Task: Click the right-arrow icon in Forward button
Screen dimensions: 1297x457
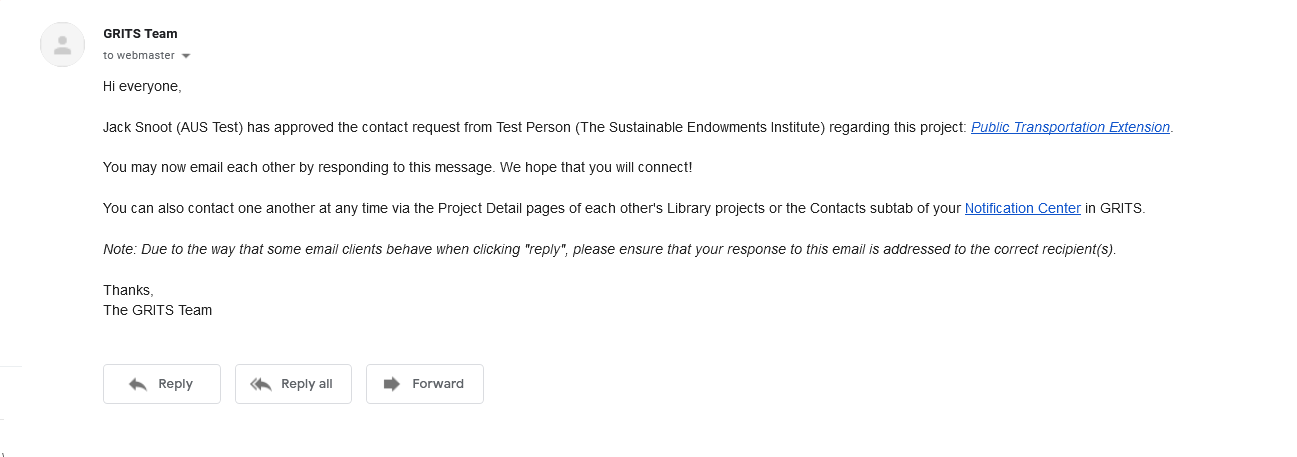Action: pos(392,384)
